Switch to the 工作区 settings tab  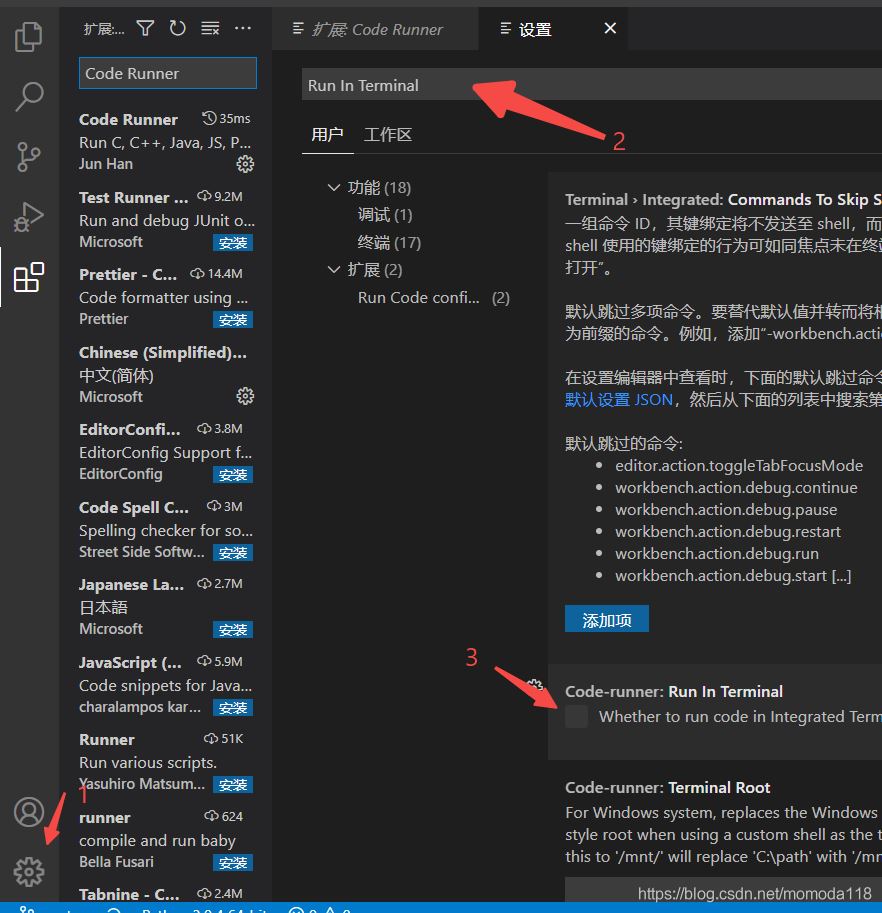[x=388, y=135]
